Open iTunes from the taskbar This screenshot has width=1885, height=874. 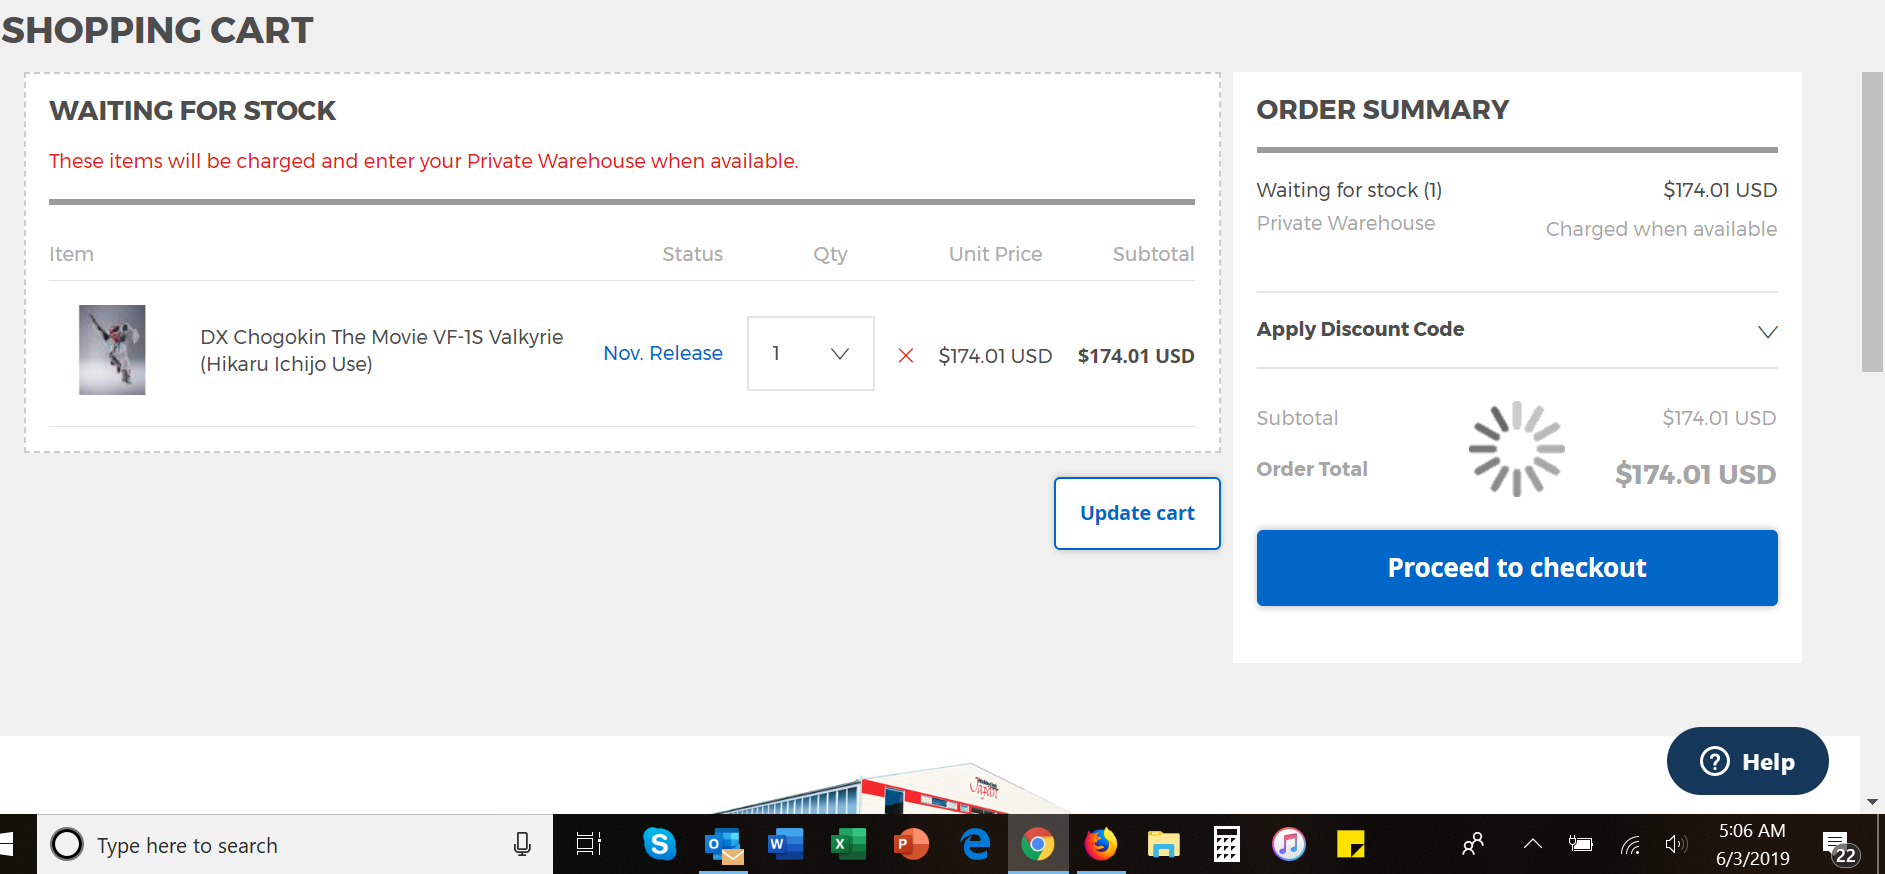coord(1288,845)
